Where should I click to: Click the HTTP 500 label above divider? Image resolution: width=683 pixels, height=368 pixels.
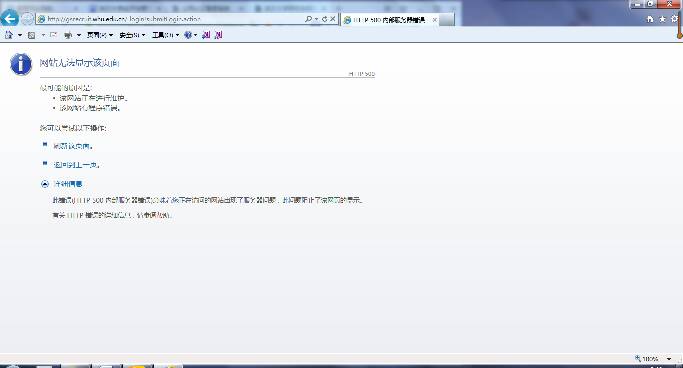tap(362, 74)
